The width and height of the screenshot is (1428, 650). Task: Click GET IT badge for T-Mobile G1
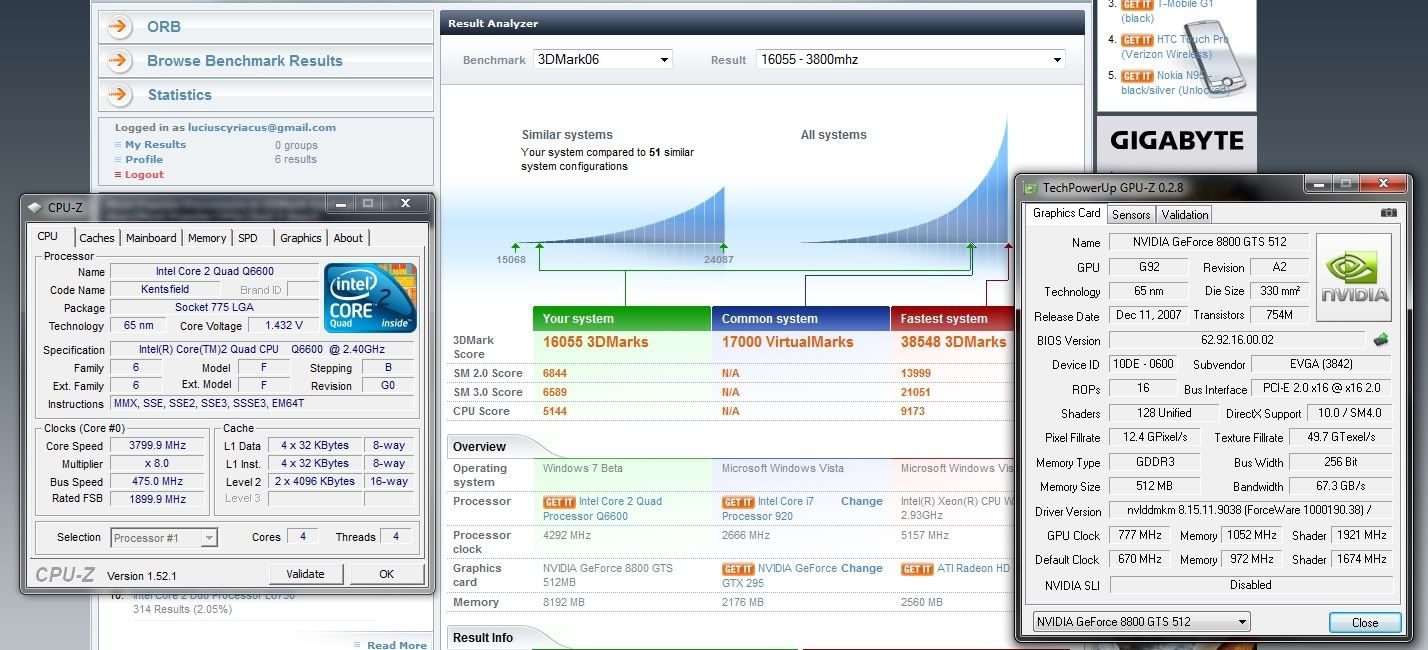pos(1137,5)
